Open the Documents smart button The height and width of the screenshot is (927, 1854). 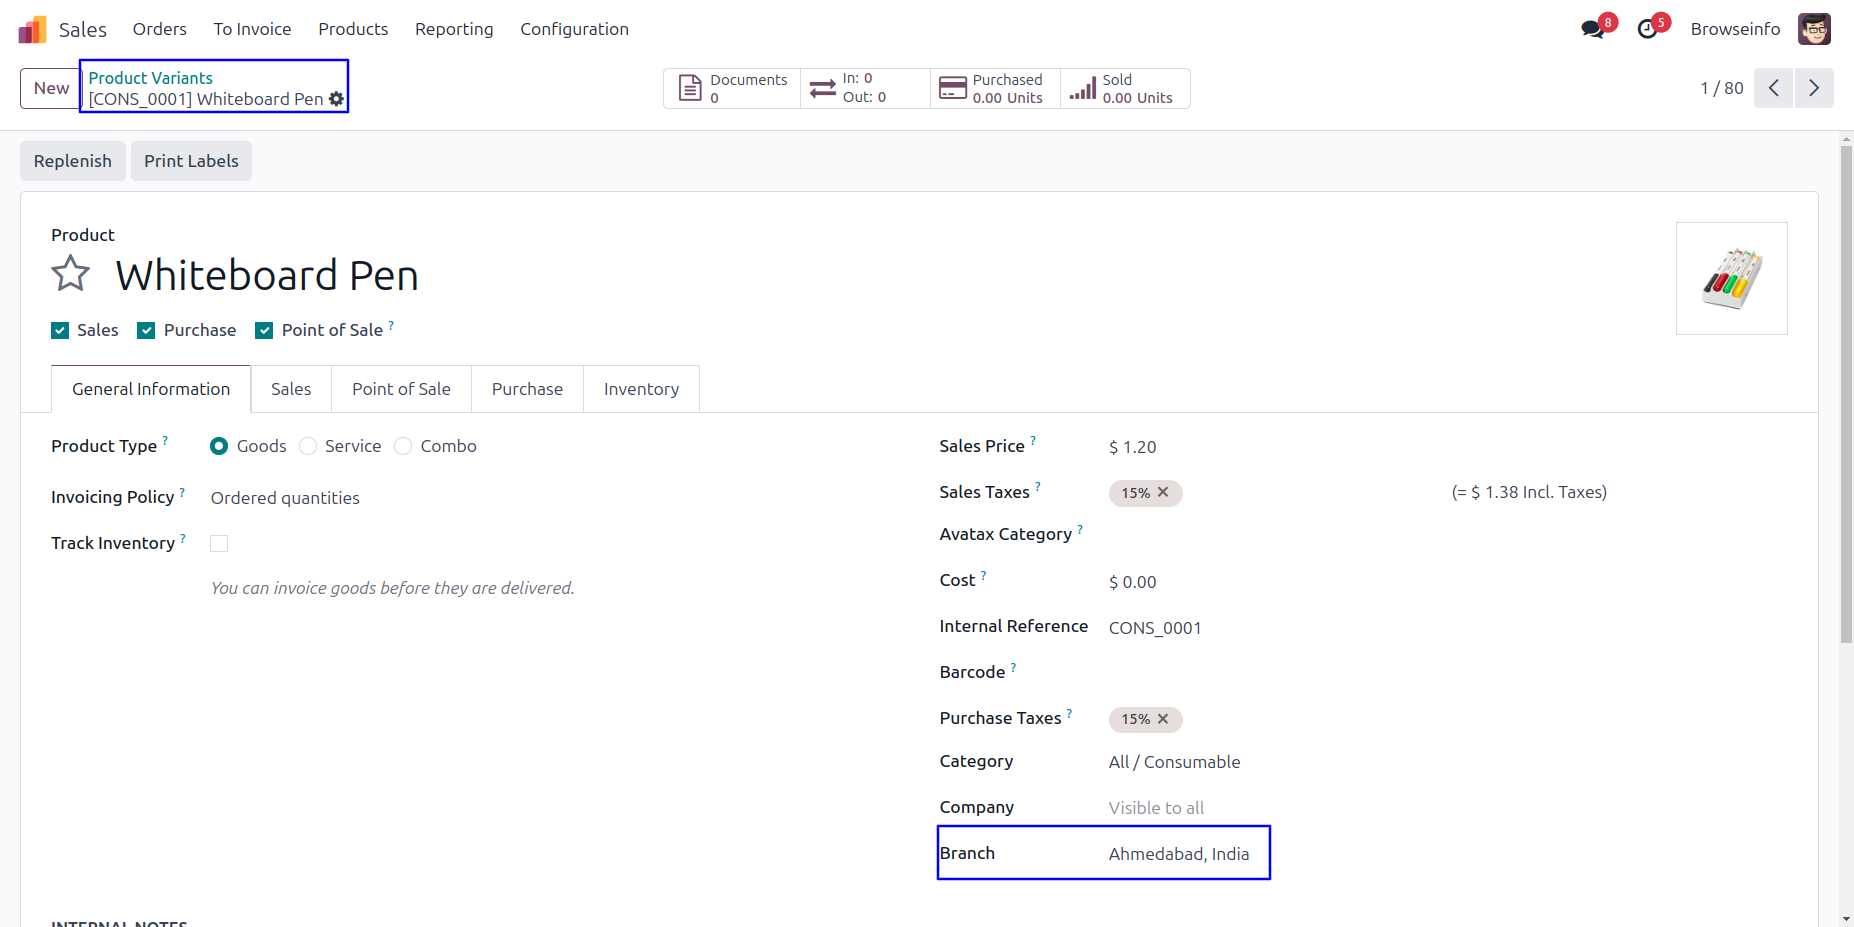732,88
